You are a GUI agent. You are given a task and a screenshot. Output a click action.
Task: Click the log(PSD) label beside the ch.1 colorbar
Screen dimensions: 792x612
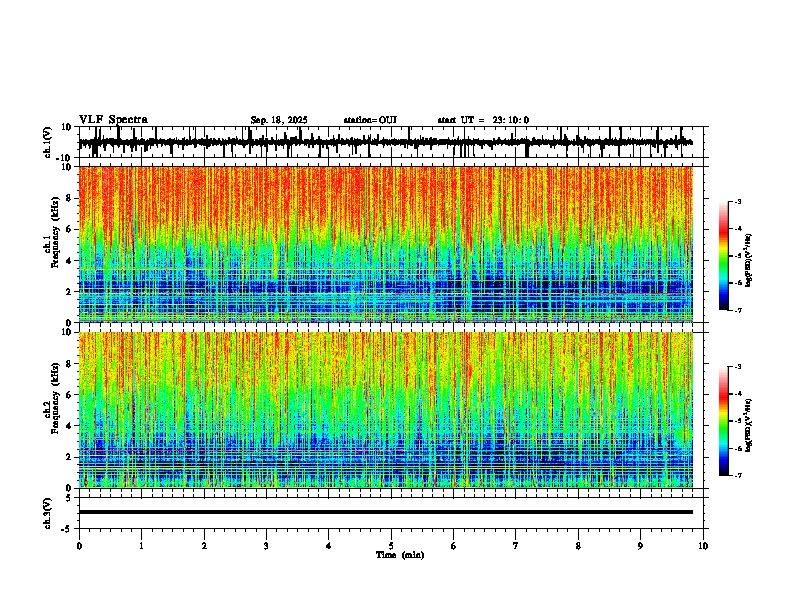(749, 261)
